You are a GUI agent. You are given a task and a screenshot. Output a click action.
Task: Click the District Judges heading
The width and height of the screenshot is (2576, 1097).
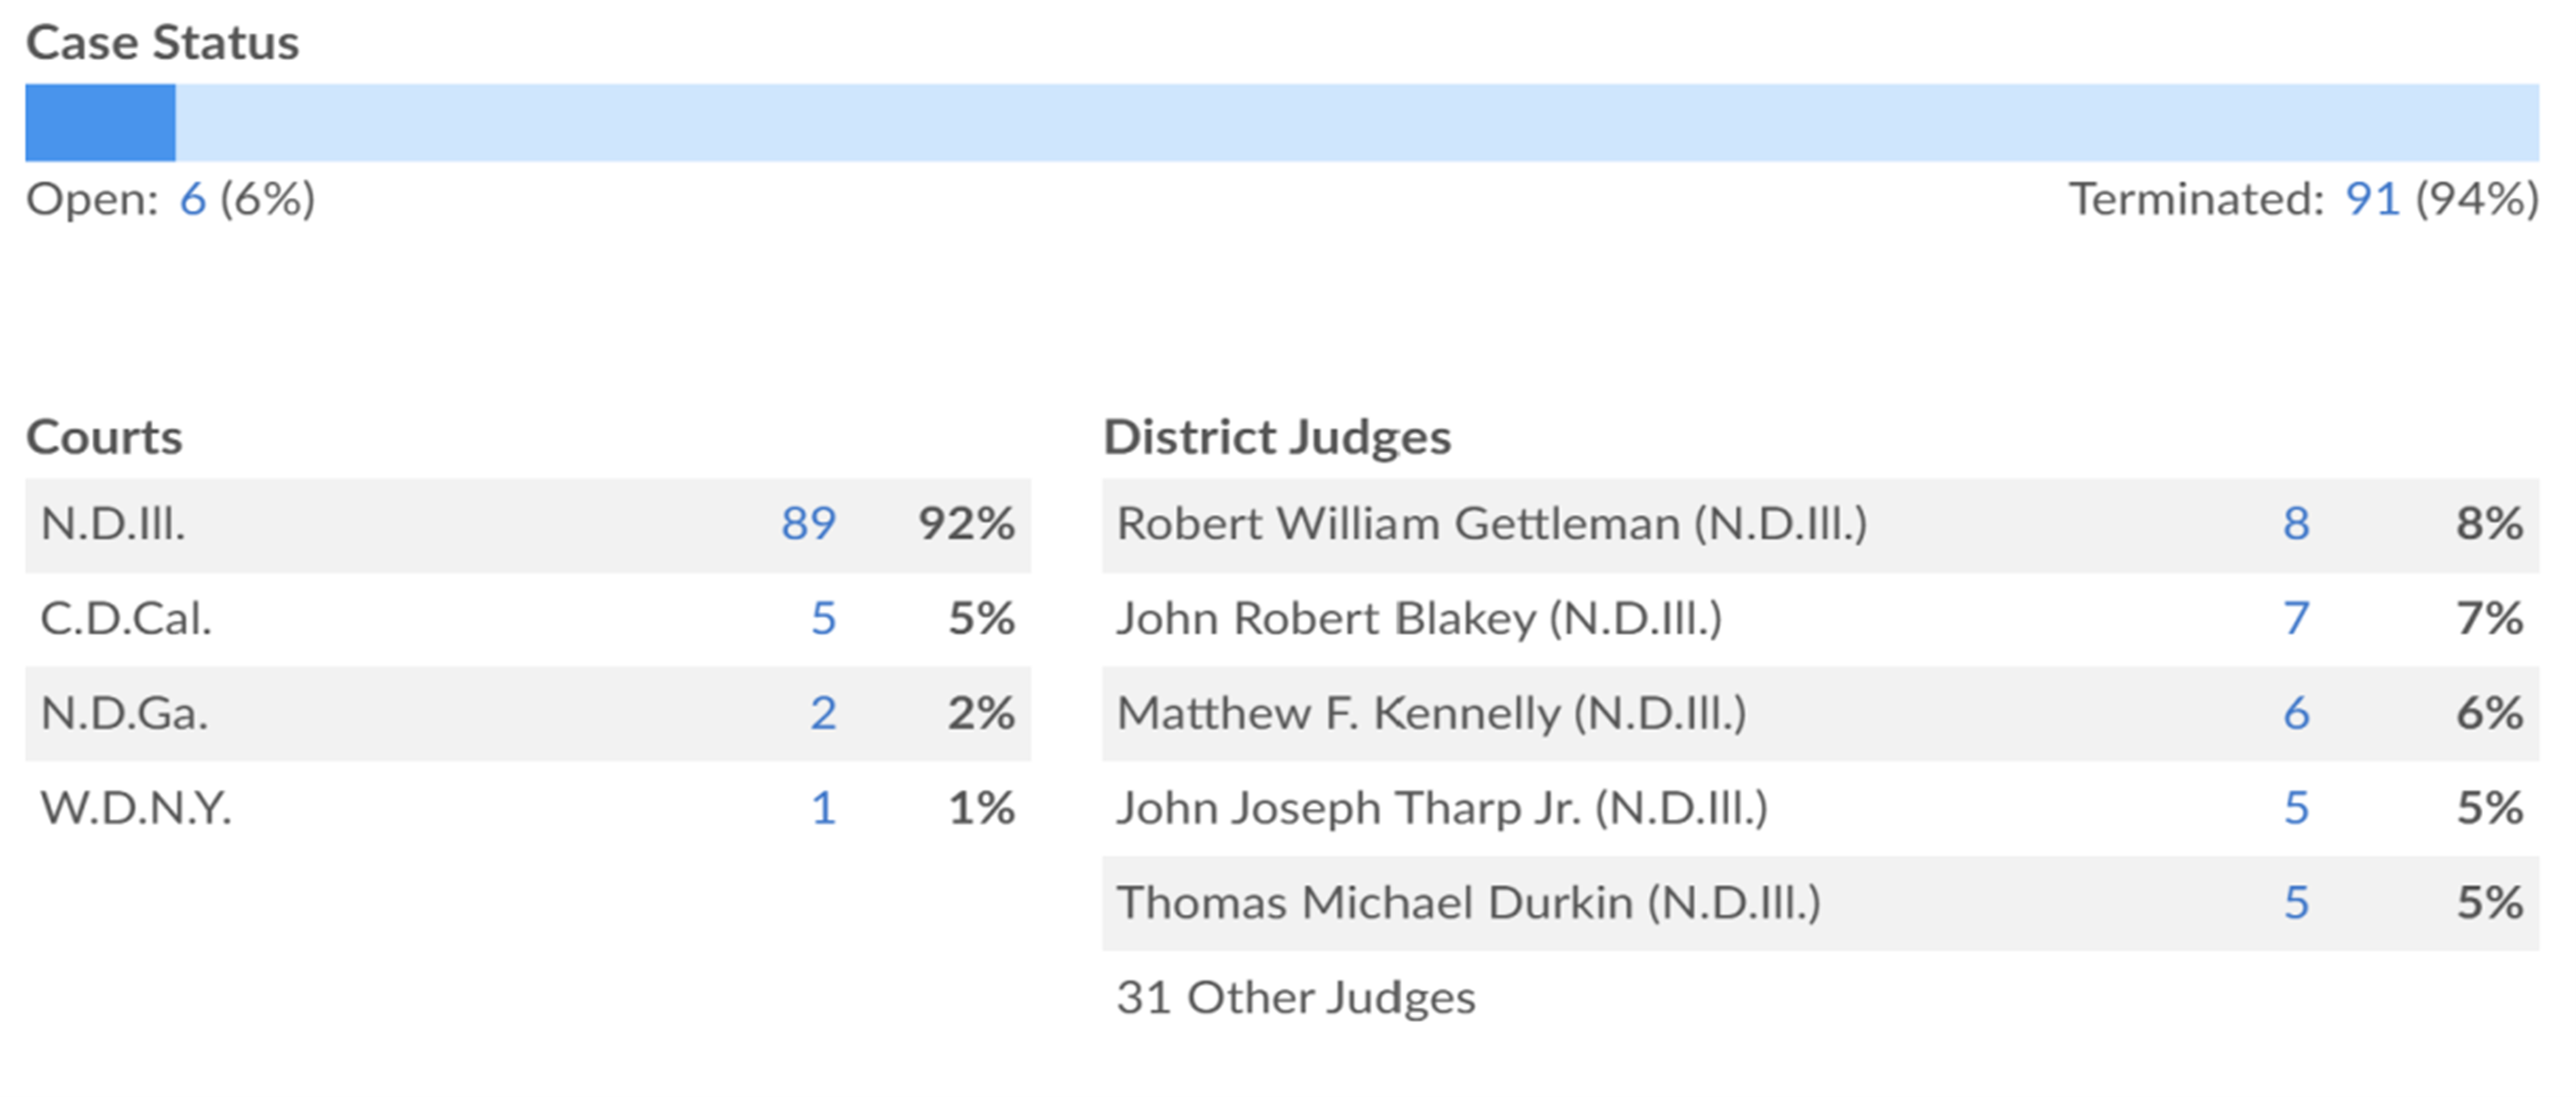1276,437
